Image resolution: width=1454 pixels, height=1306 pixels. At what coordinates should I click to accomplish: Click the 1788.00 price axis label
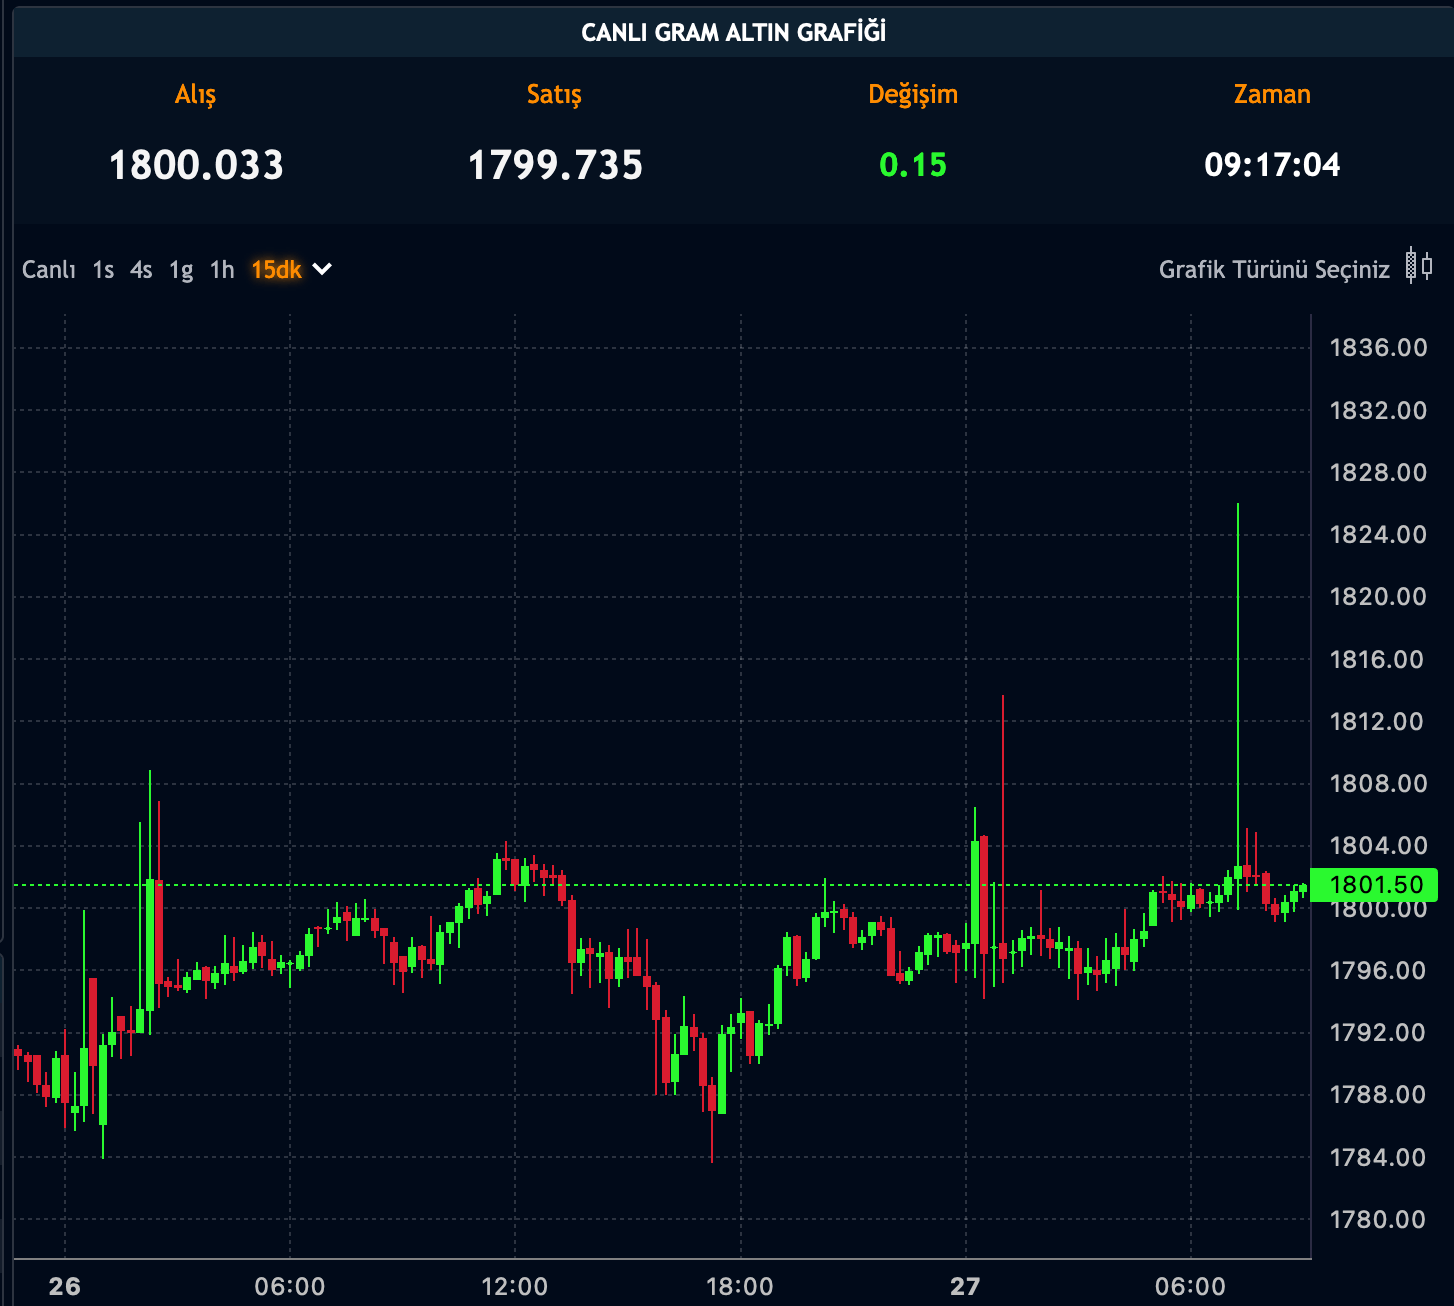(x=1378, y=1094)
